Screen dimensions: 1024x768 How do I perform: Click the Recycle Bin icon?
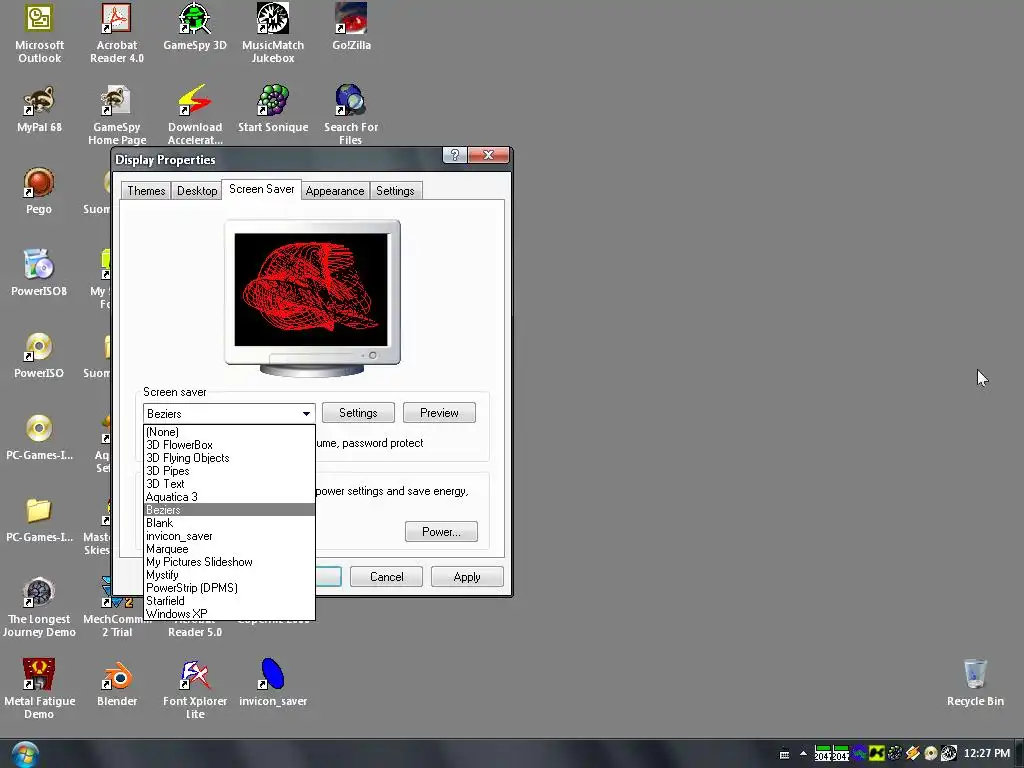pos(975,684)
